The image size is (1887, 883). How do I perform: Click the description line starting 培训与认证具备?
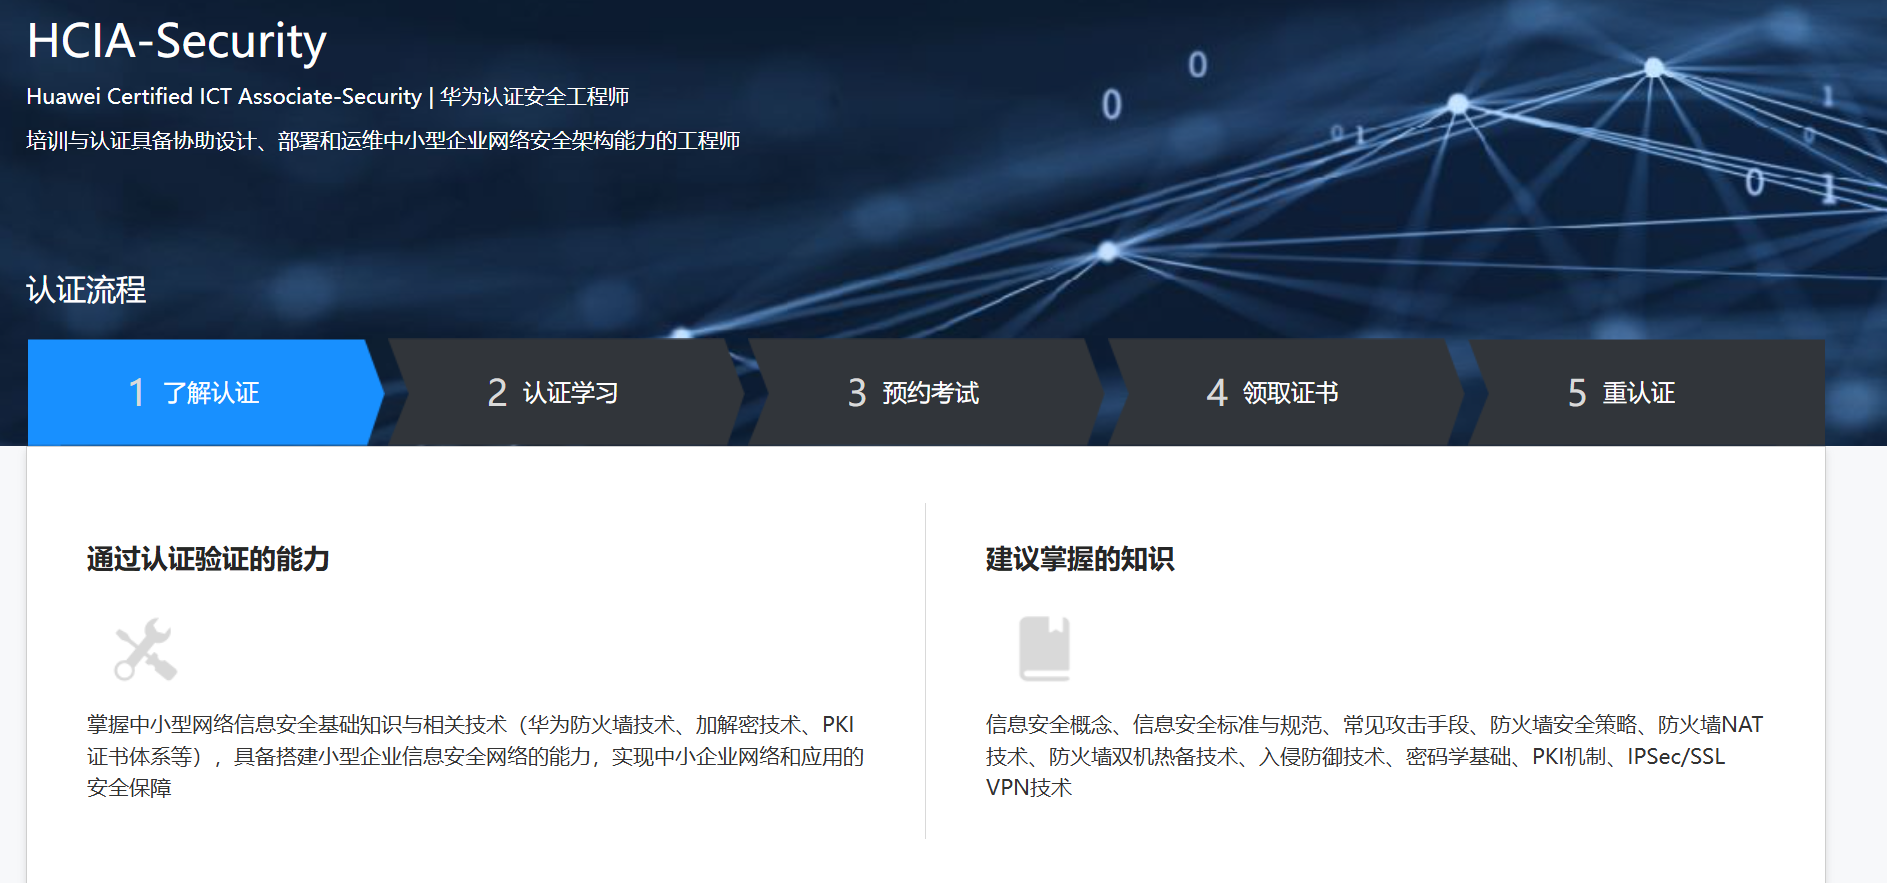tap(383, 141)
